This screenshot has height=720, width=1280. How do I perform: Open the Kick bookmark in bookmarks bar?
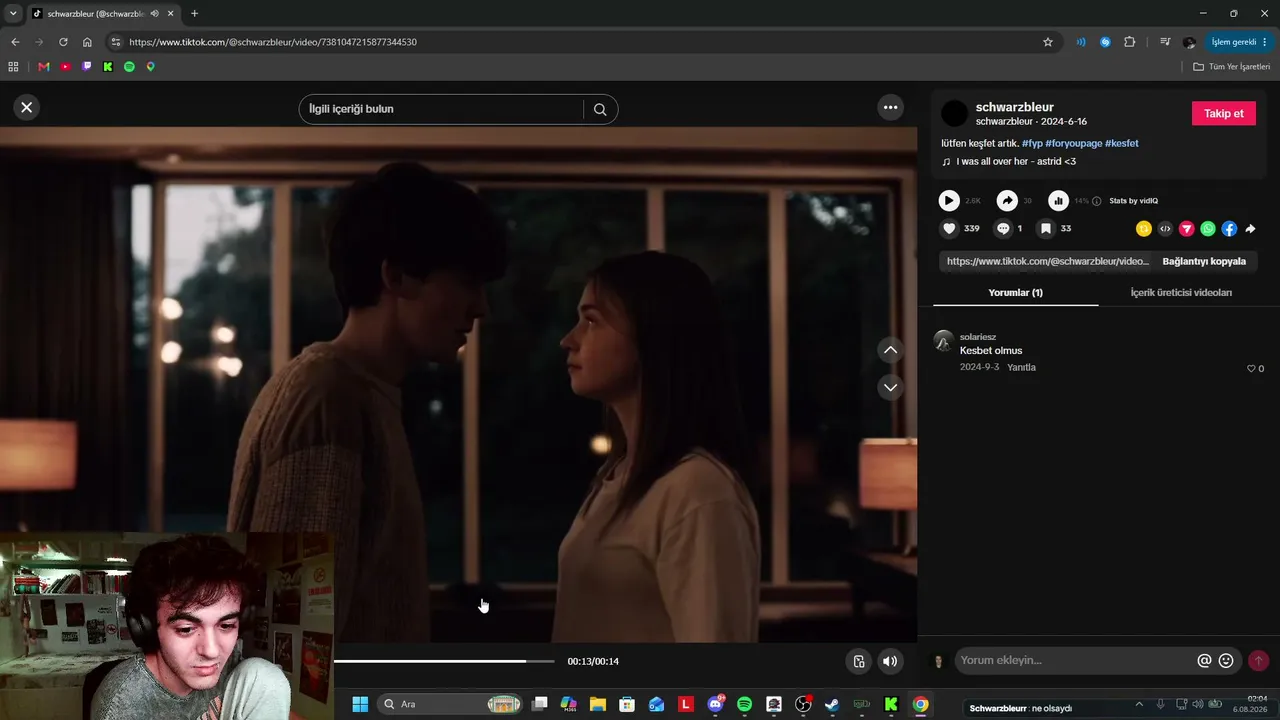[108, 67]
